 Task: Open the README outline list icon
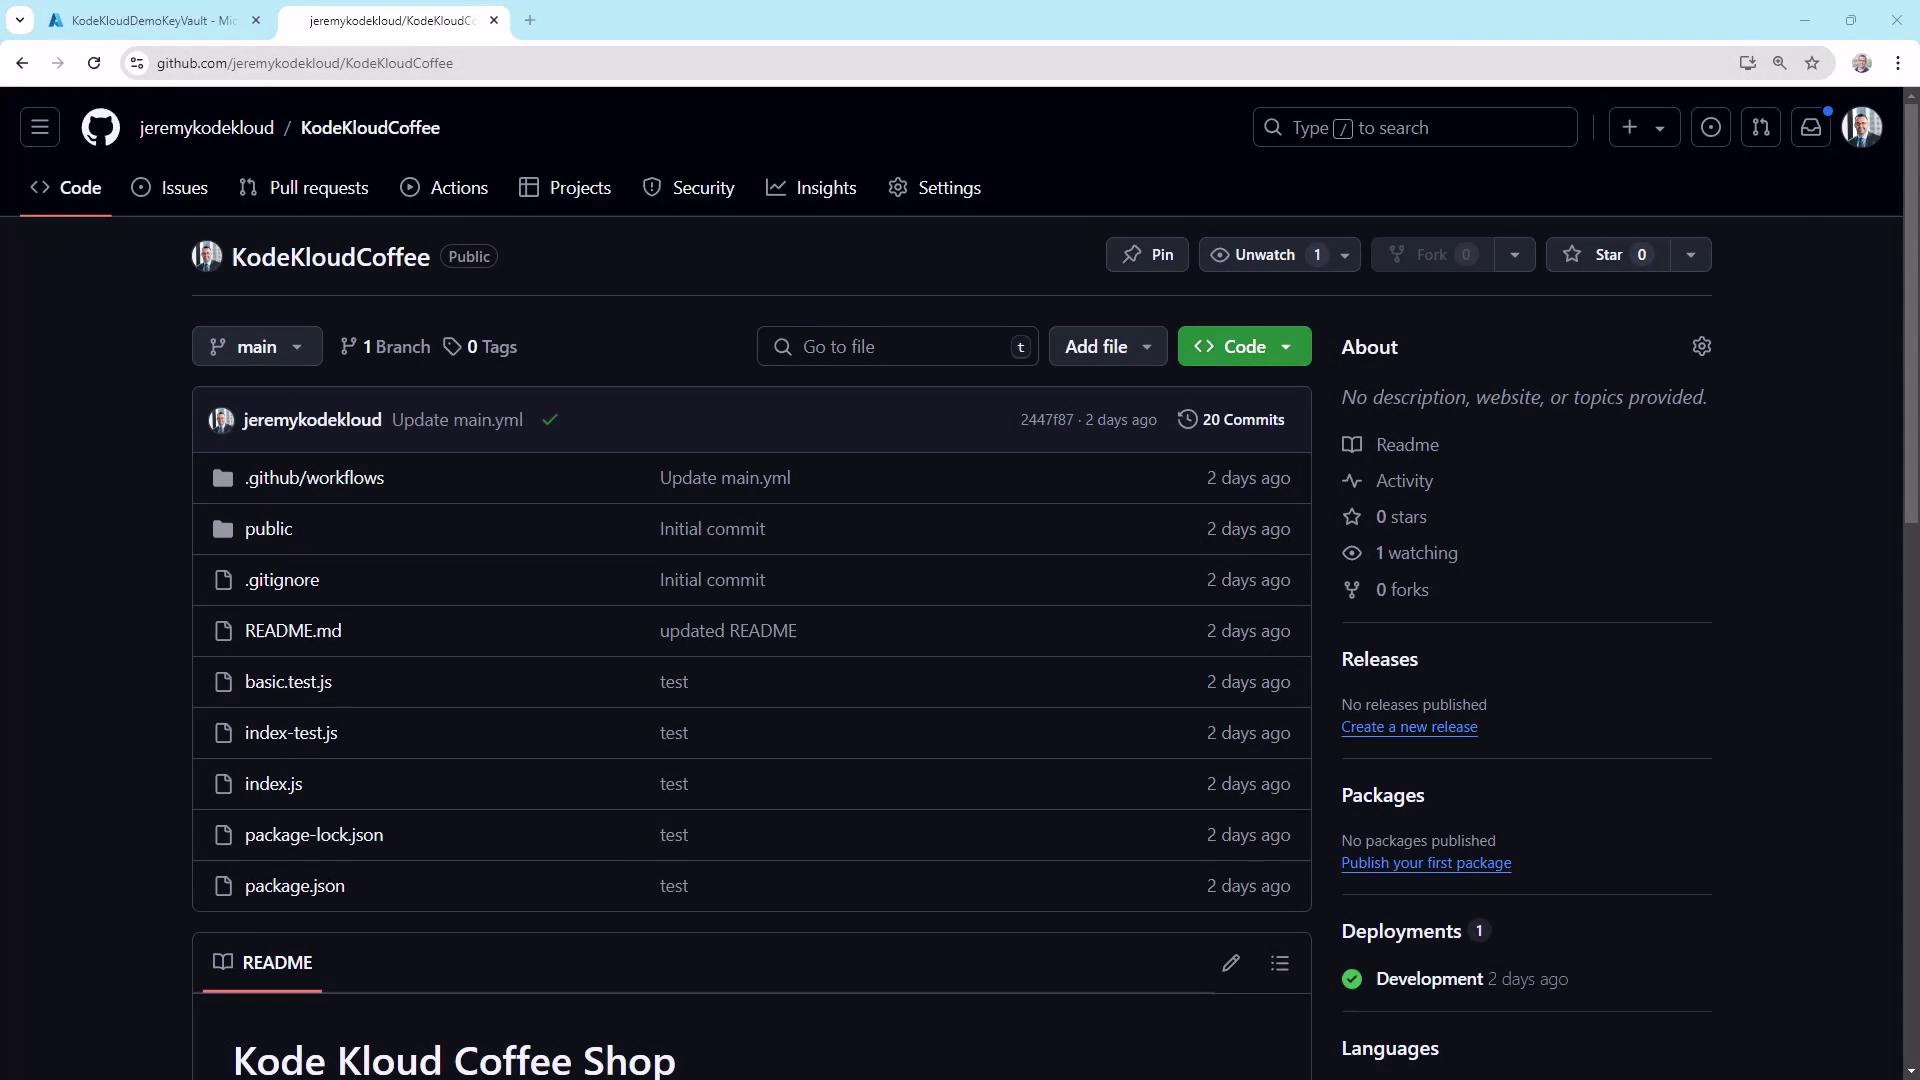coord(1280,963)
